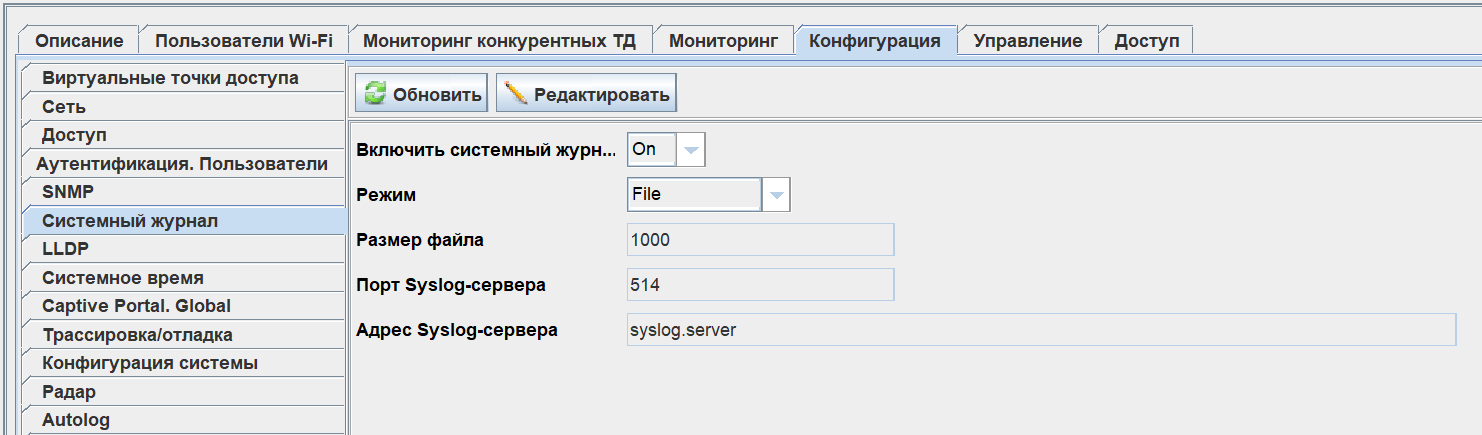Screen dimensions: 1482x435
Task: Select Captive Portal. Global item
Action: click(136, 306)
